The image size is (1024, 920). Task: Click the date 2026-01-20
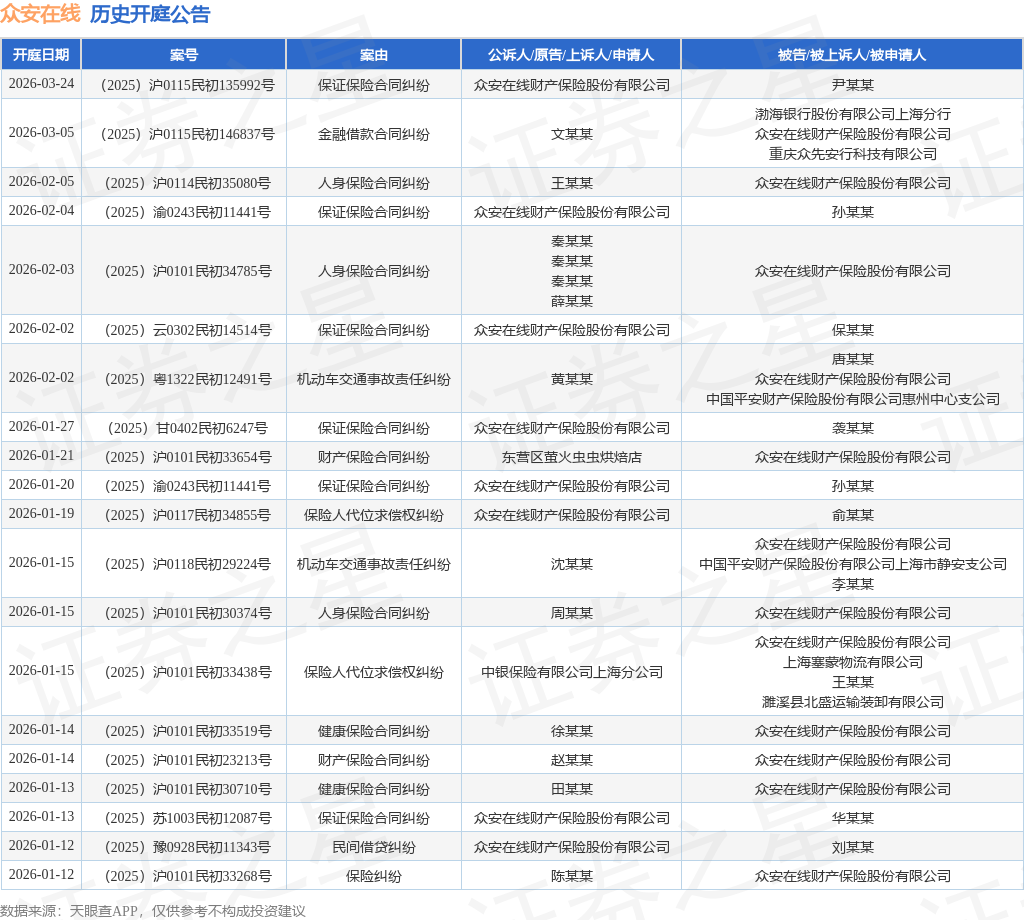click(41, 484)
